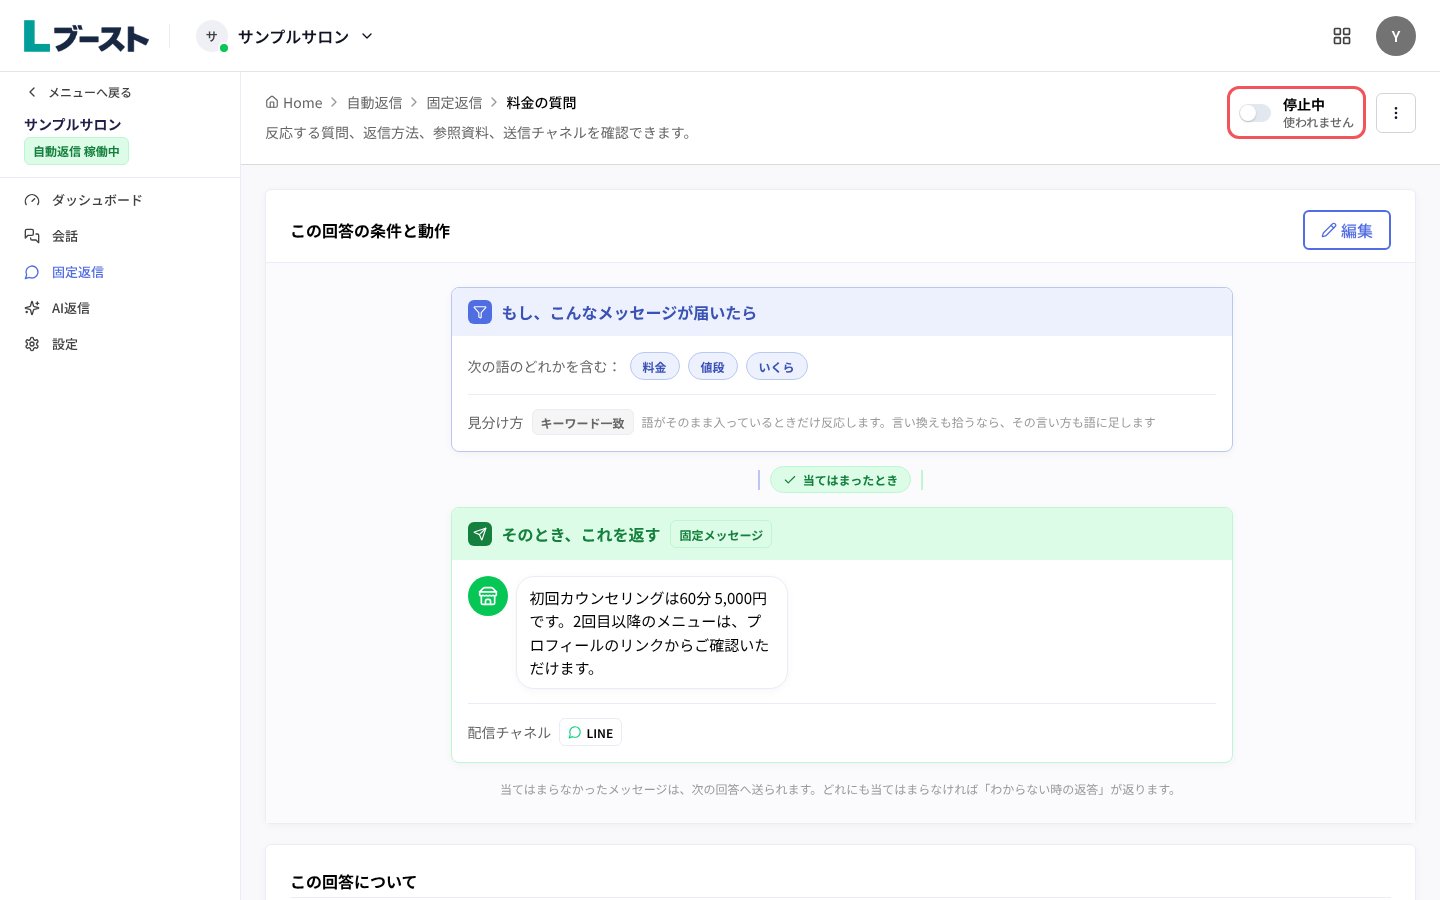
Task: Click the green shop avatar icon
Action: (x=488, y=596)
